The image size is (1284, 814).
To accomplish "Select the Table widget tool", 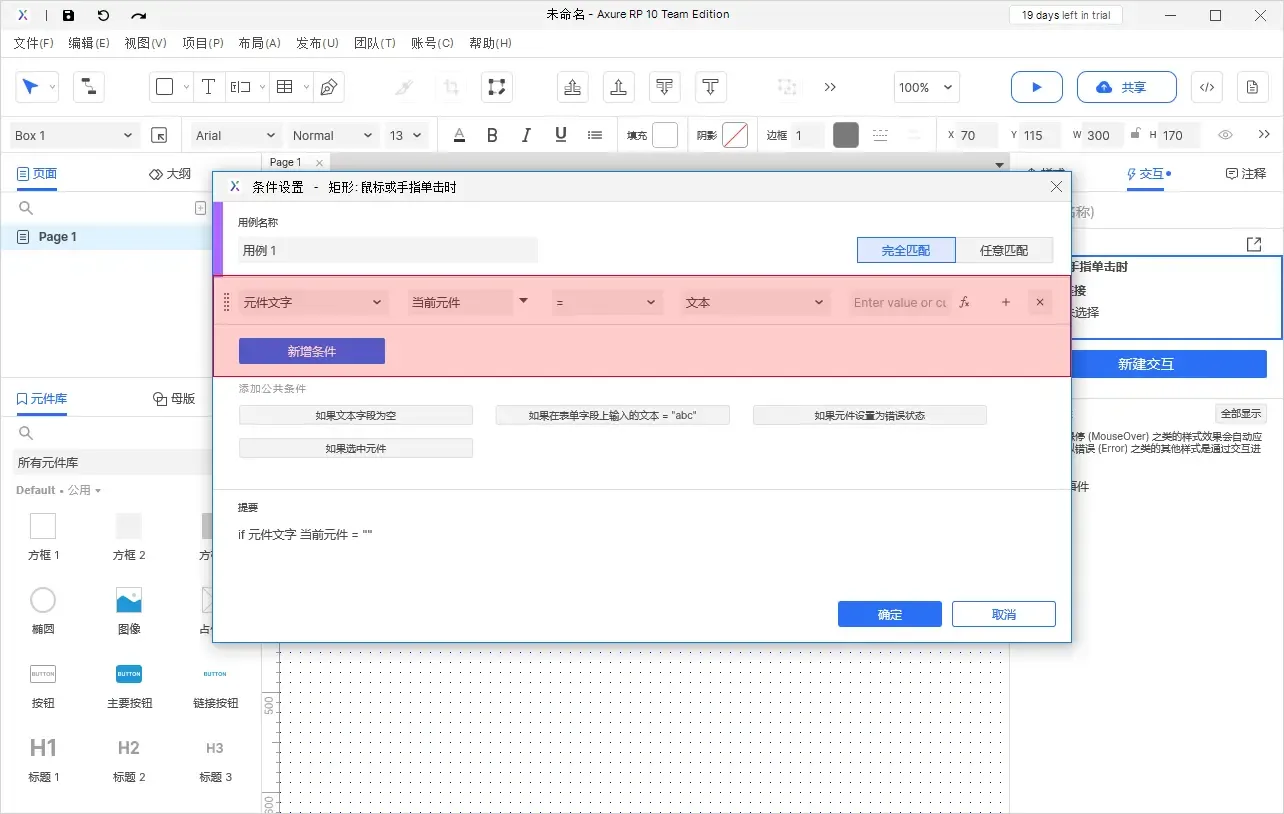I will coord(283,87).
